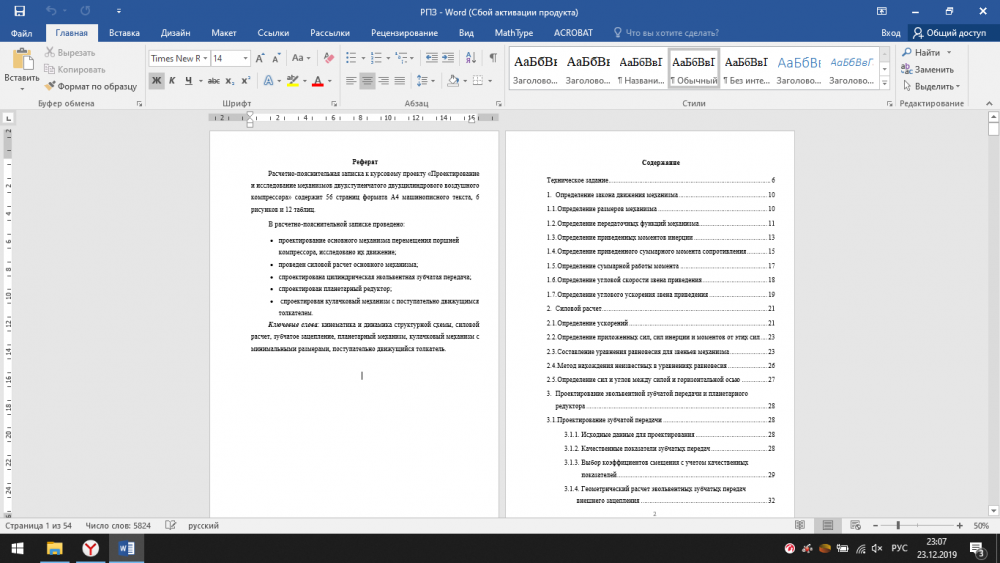This screenshot has width=1000, height=563.
Task: Toggle bold (Ж) formatting
Action: pyautogui.click(x=157, y=81)
